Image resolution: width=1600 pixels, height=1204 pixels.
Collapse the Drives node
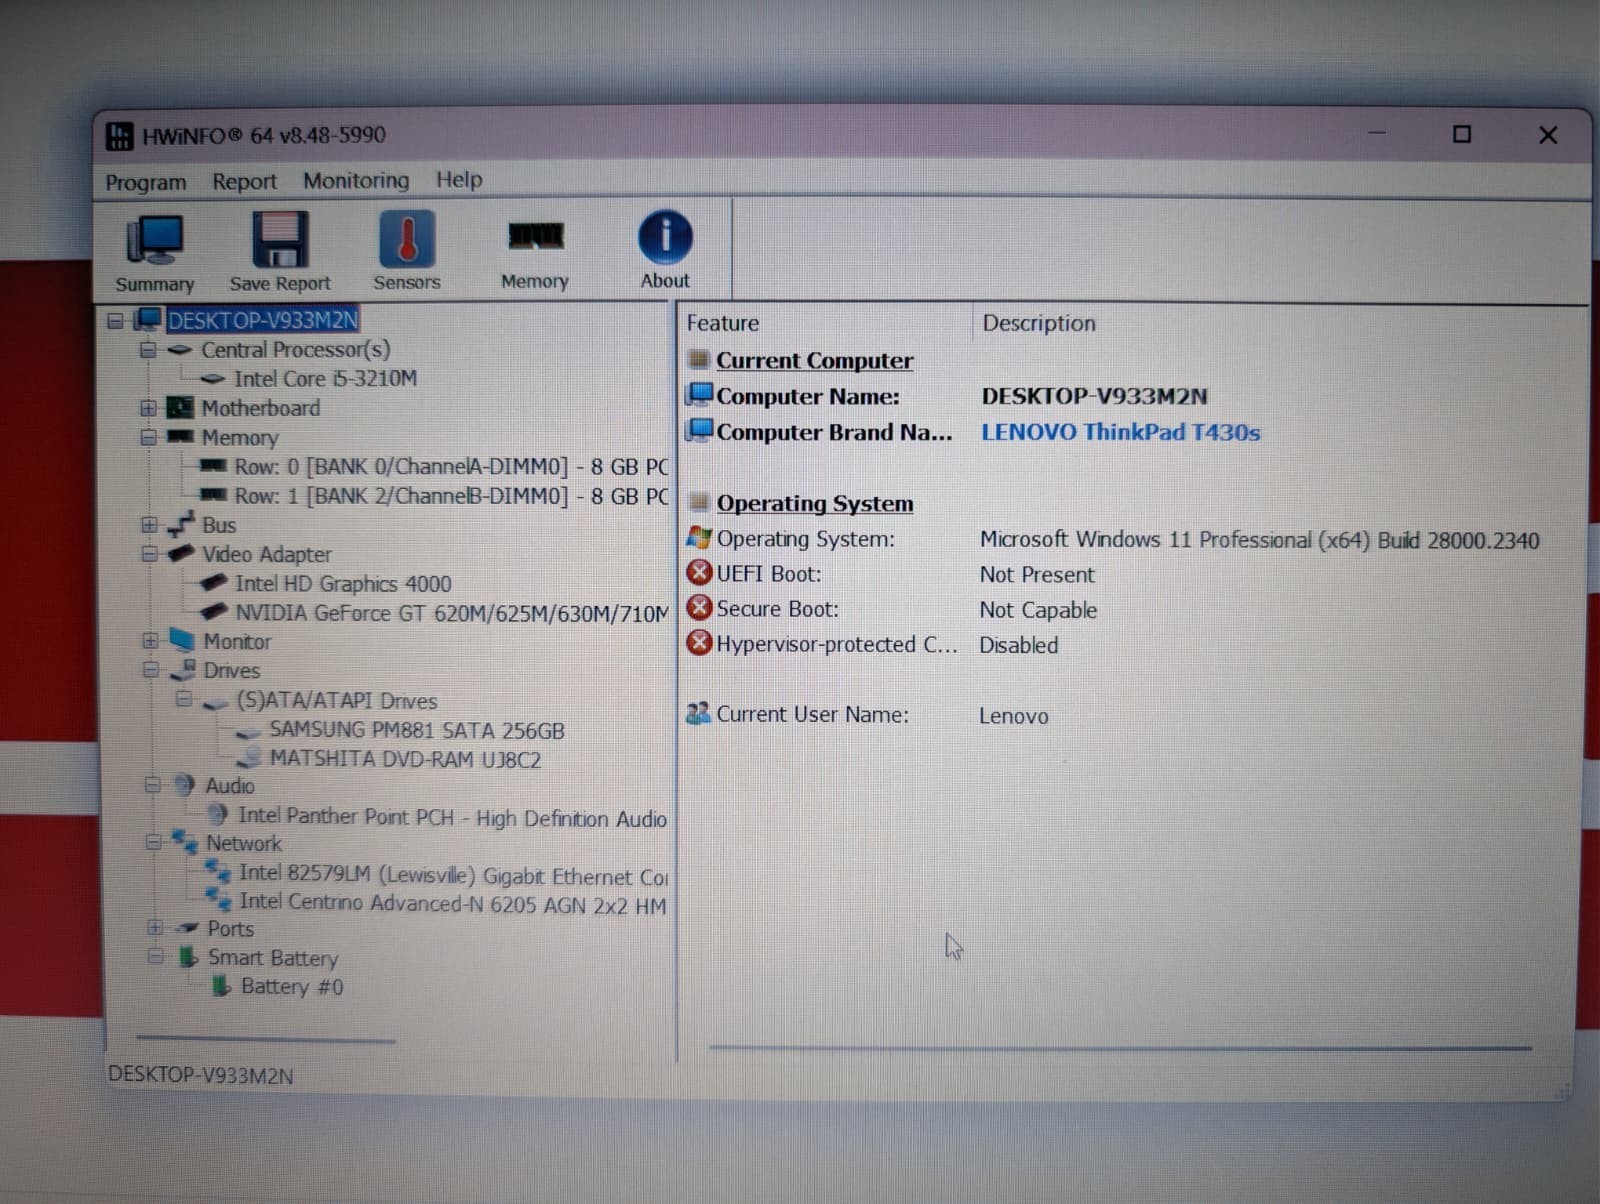[x=150, y=670]
